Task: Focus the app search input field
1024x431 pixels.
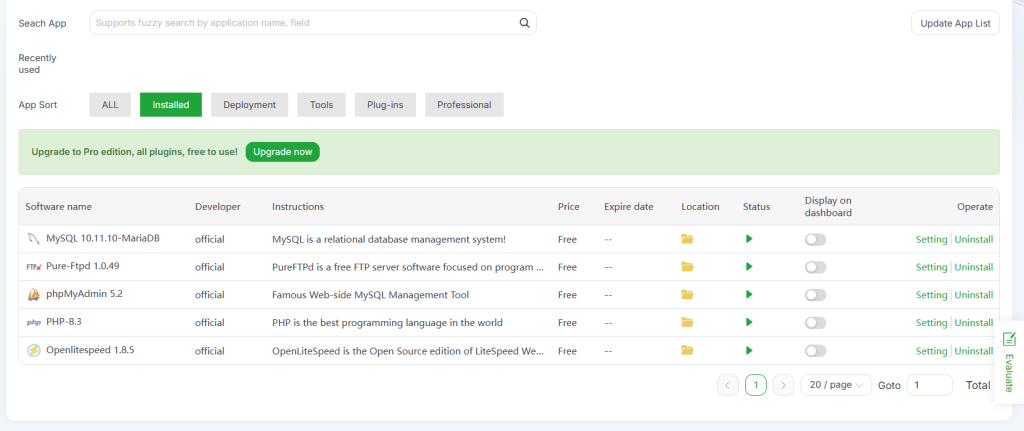Action: click(x=300, y=23)
